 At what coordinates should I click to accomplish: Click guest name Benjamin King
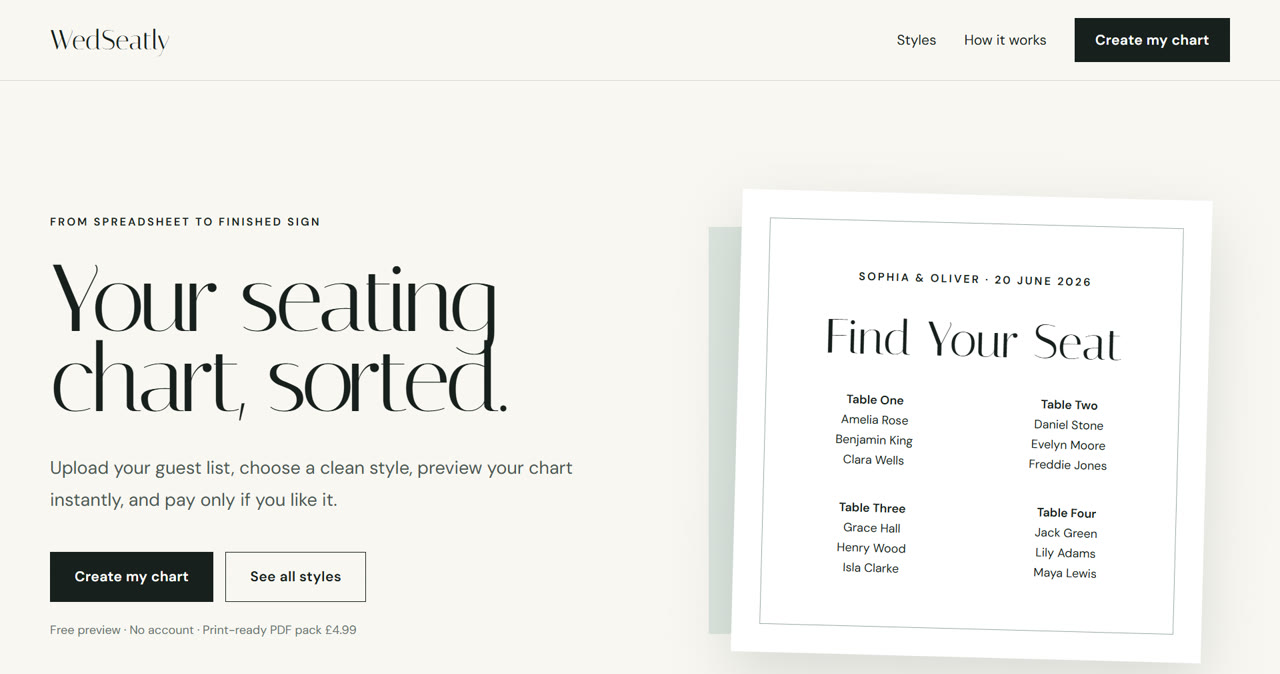pos(874,440)
